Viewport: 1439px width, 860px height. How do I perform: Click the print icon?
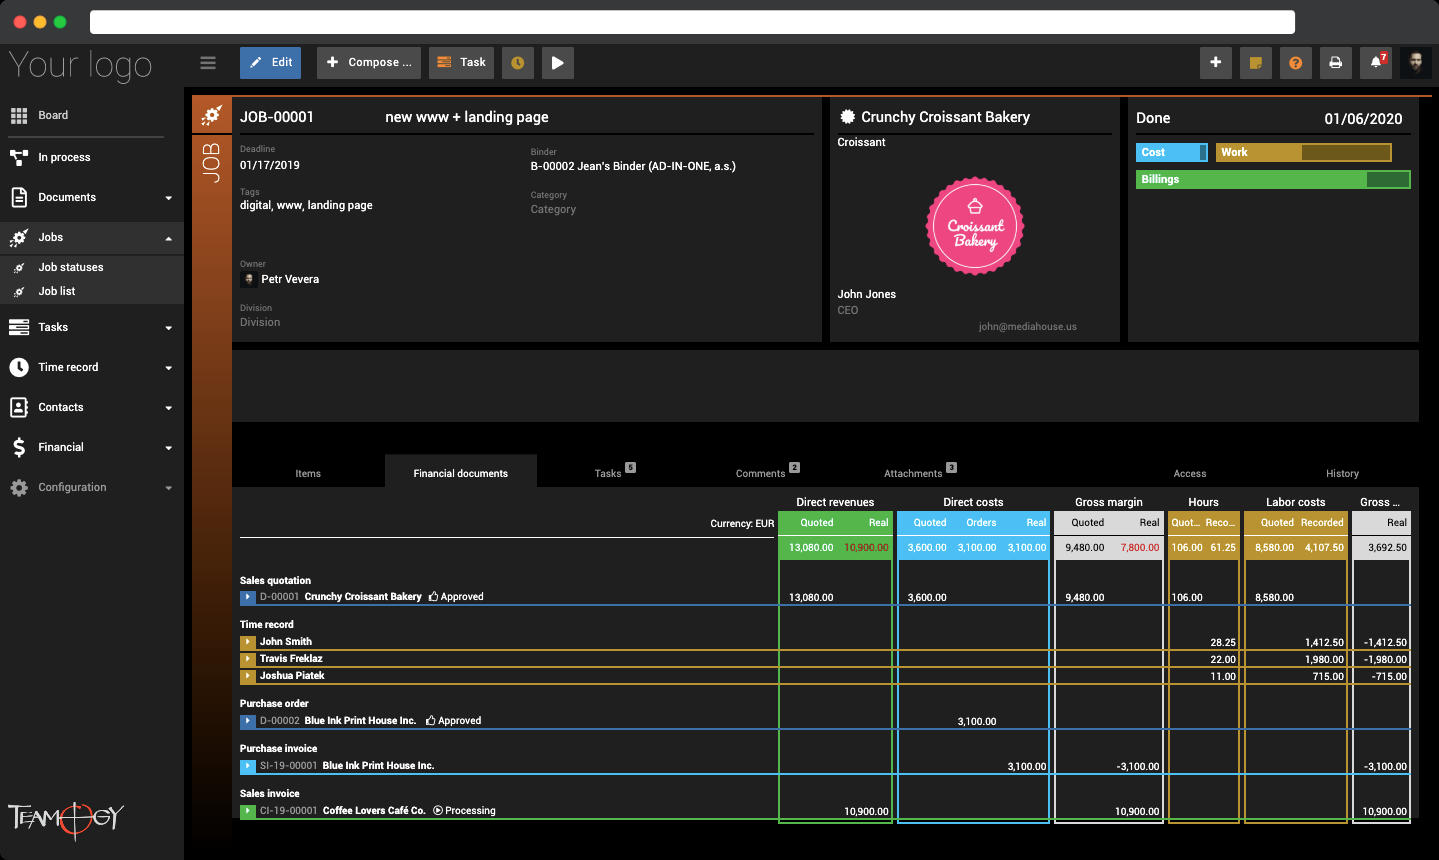pos(1336,63)
